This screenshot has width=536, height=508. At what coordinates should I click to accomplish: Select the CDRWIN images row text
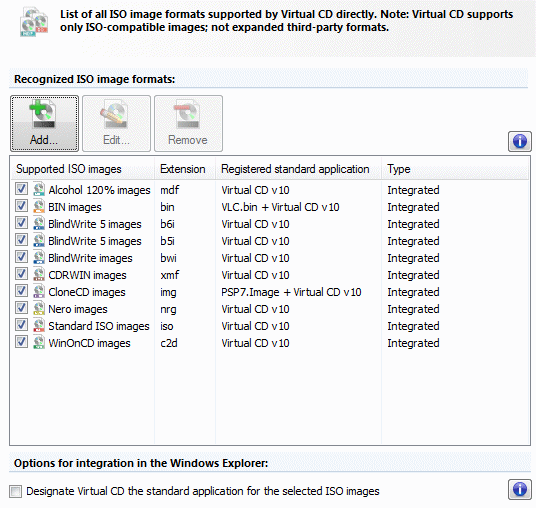(x=87, y=275)
